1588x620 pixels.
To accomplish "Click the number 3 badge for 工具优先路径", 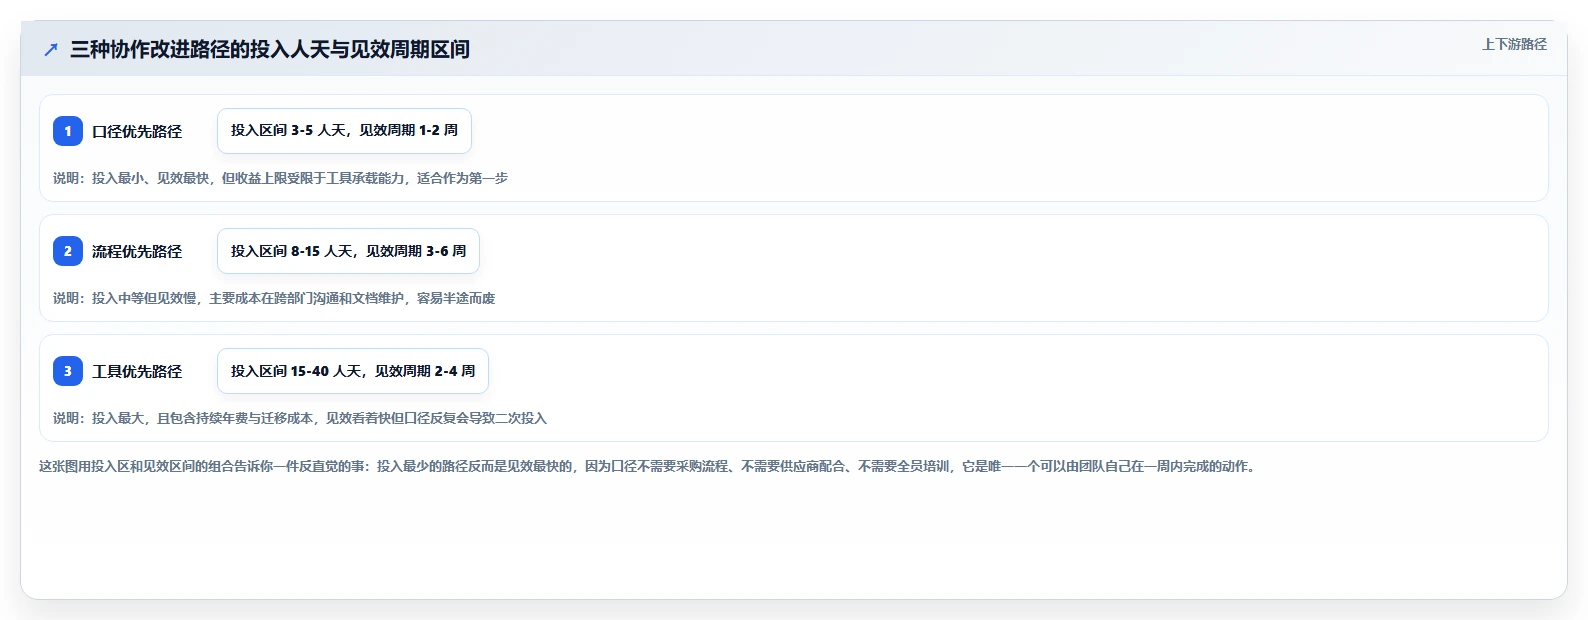I will 68,371.
